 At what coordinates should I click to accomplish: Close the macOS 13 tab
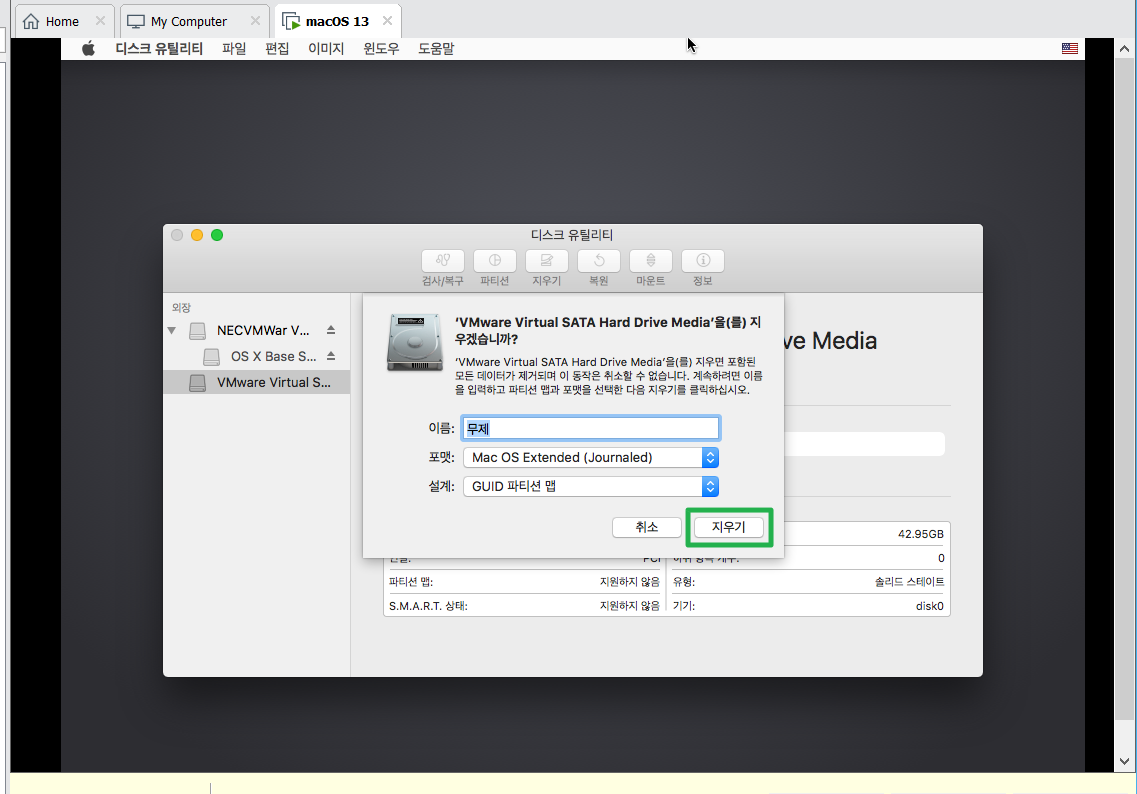pos(387,21)
